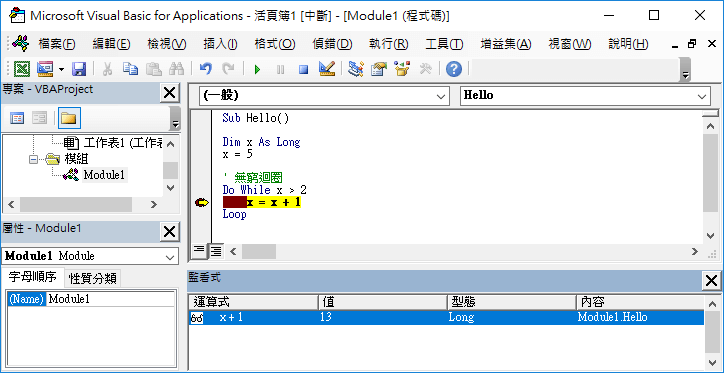Open the Object Browser toolbar icon
Screen dimensions: 724x373
point(402,69)
